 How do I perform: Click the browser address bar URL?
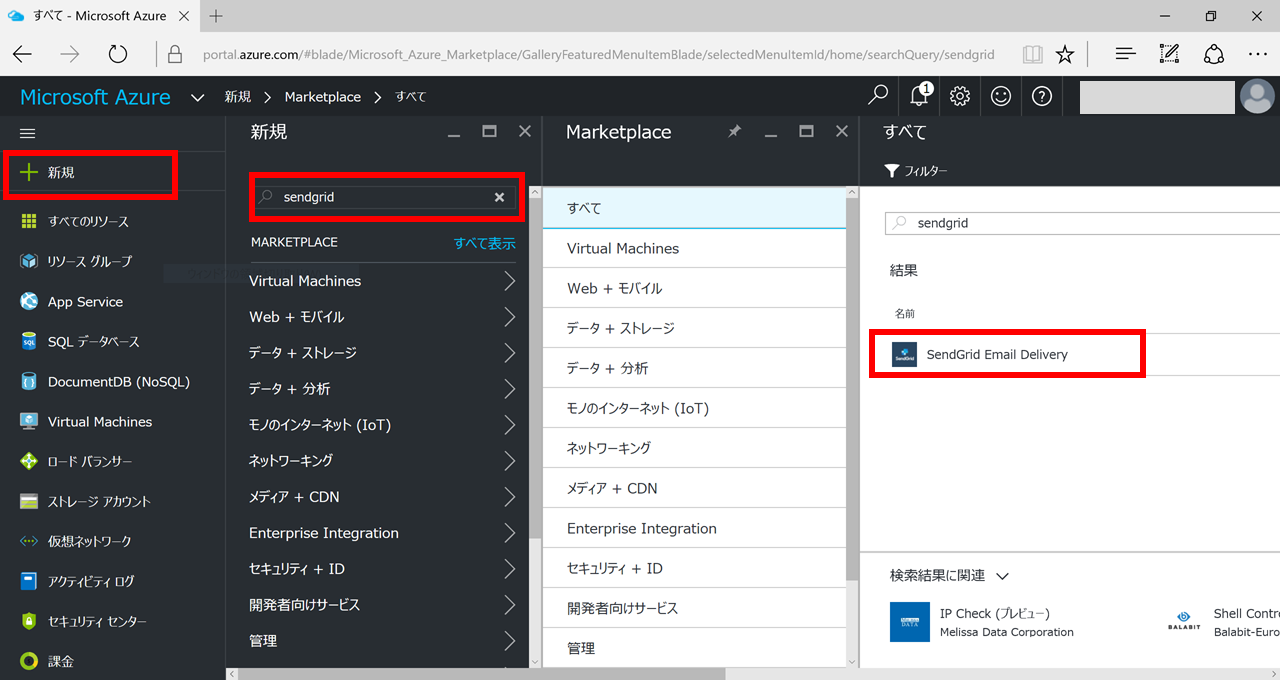[598, 54]
